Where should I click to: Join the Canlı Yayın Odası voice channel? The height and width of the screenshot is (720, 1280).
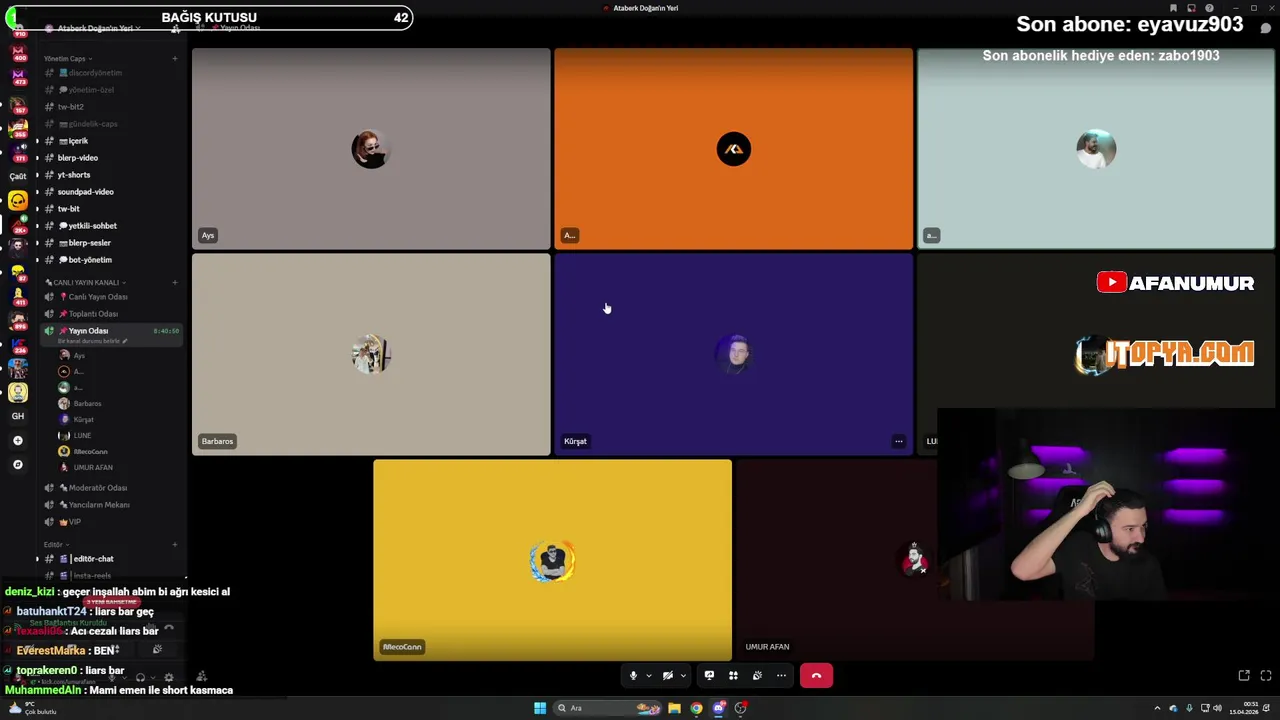[x=110, y=297]
